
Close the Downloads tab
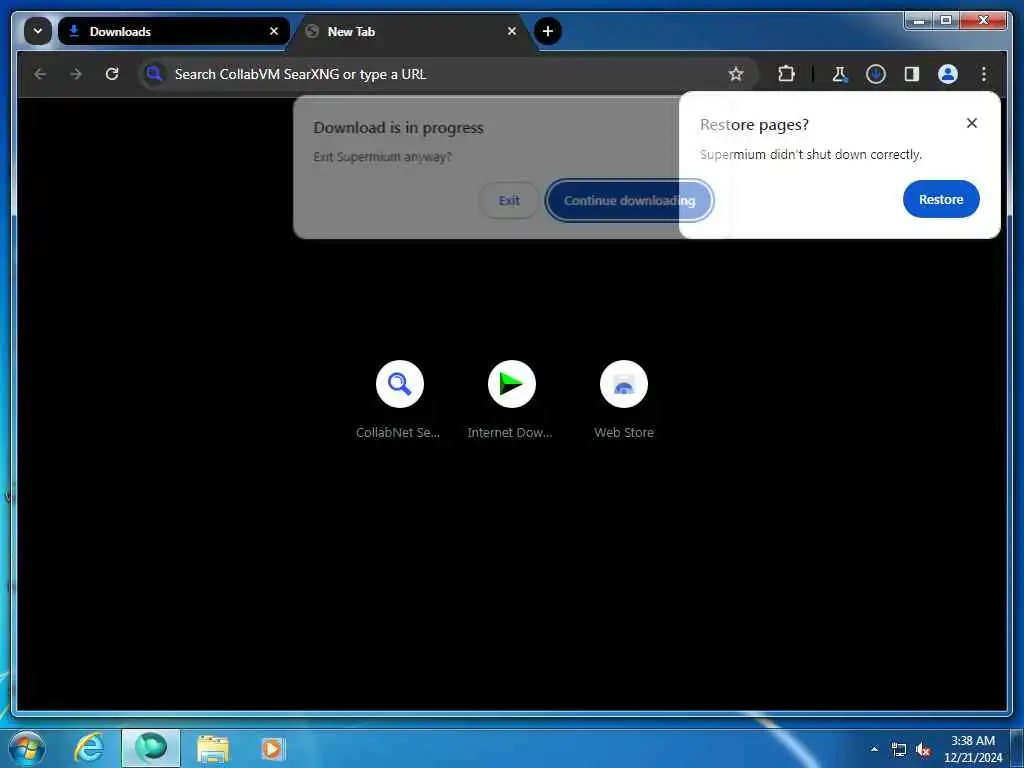click(x=274, y=31)
